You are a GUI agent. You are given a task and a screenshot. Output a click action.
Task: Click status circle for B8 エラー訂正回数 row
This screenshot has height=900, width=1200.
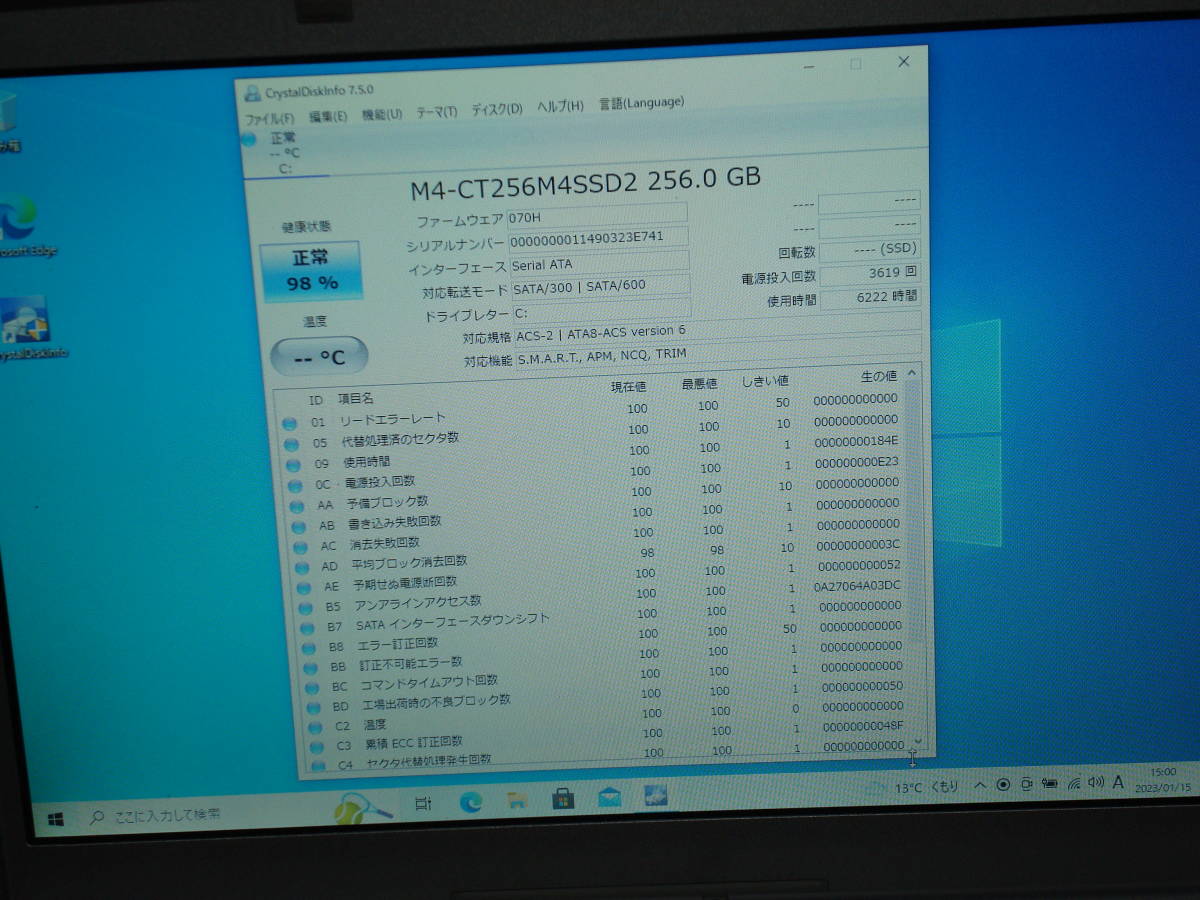tap(310, 648)
